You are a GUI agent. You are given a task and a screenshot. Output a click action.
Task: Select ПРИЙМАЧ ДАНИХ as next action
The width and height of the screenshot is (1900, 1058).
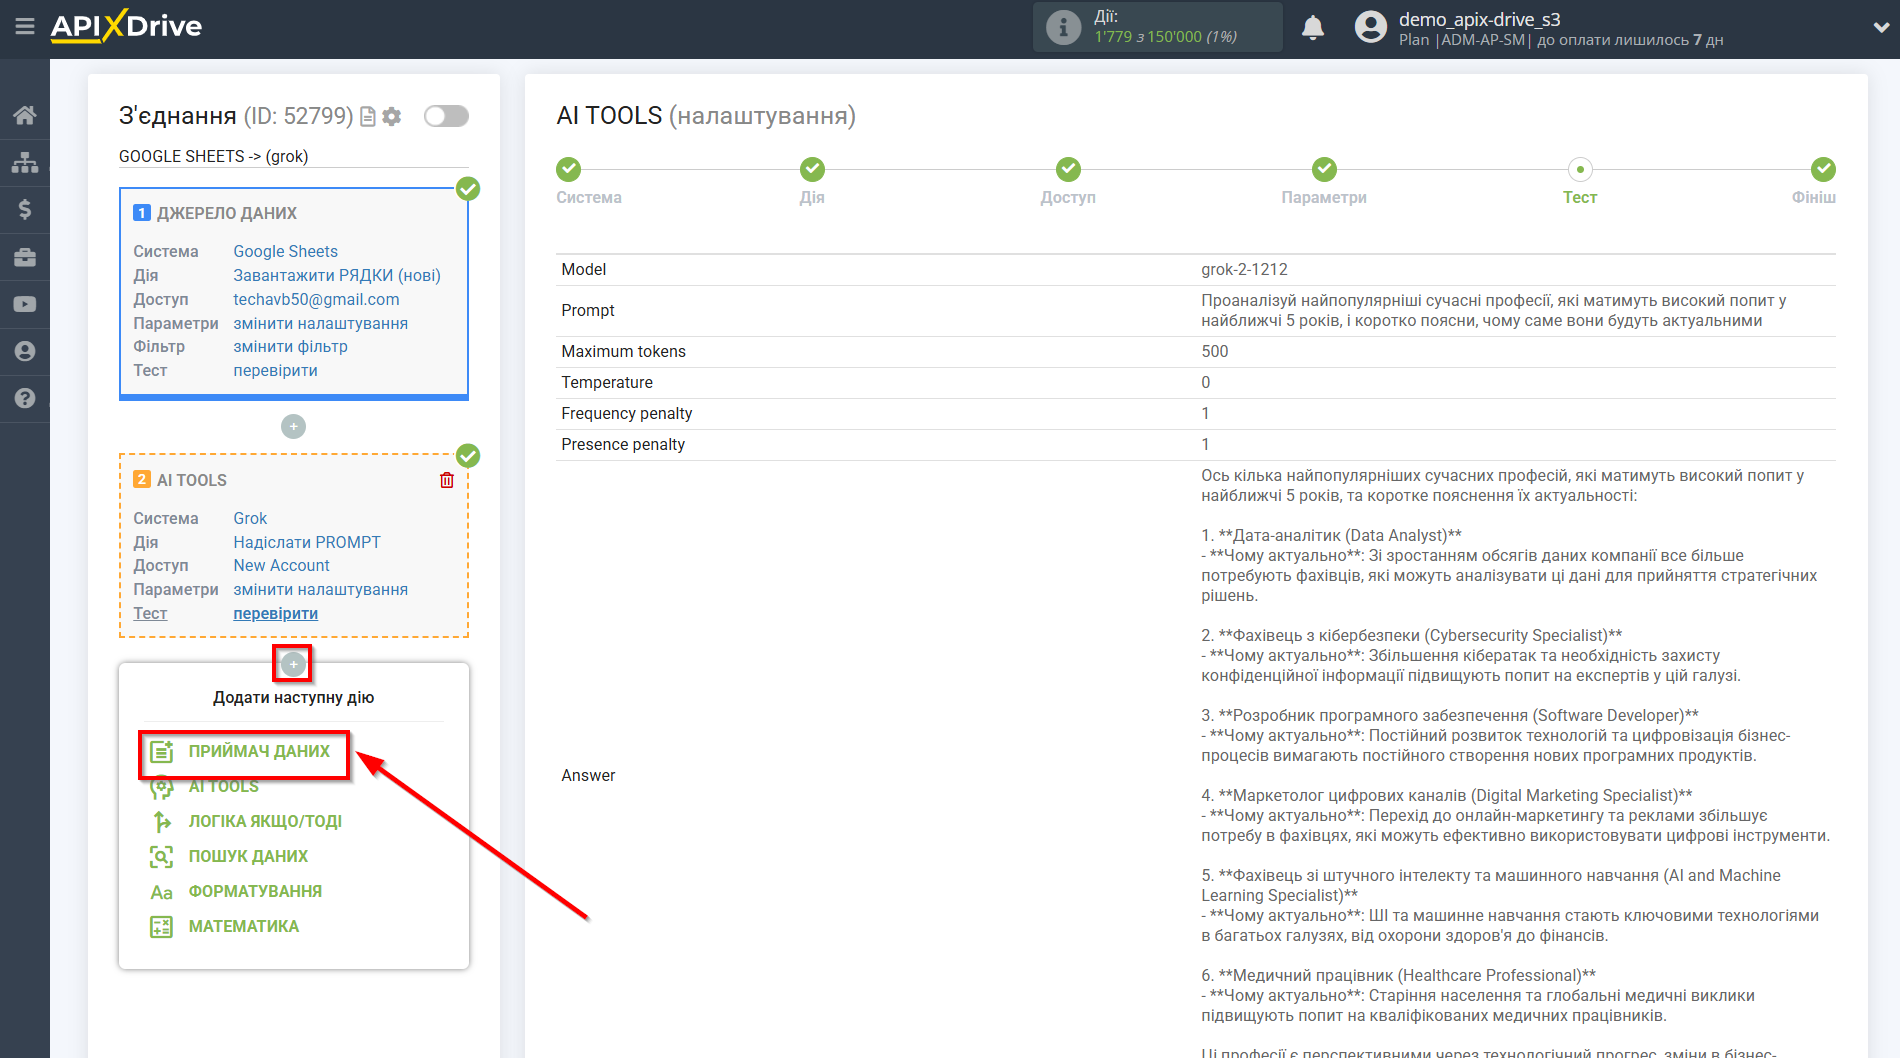258,750
